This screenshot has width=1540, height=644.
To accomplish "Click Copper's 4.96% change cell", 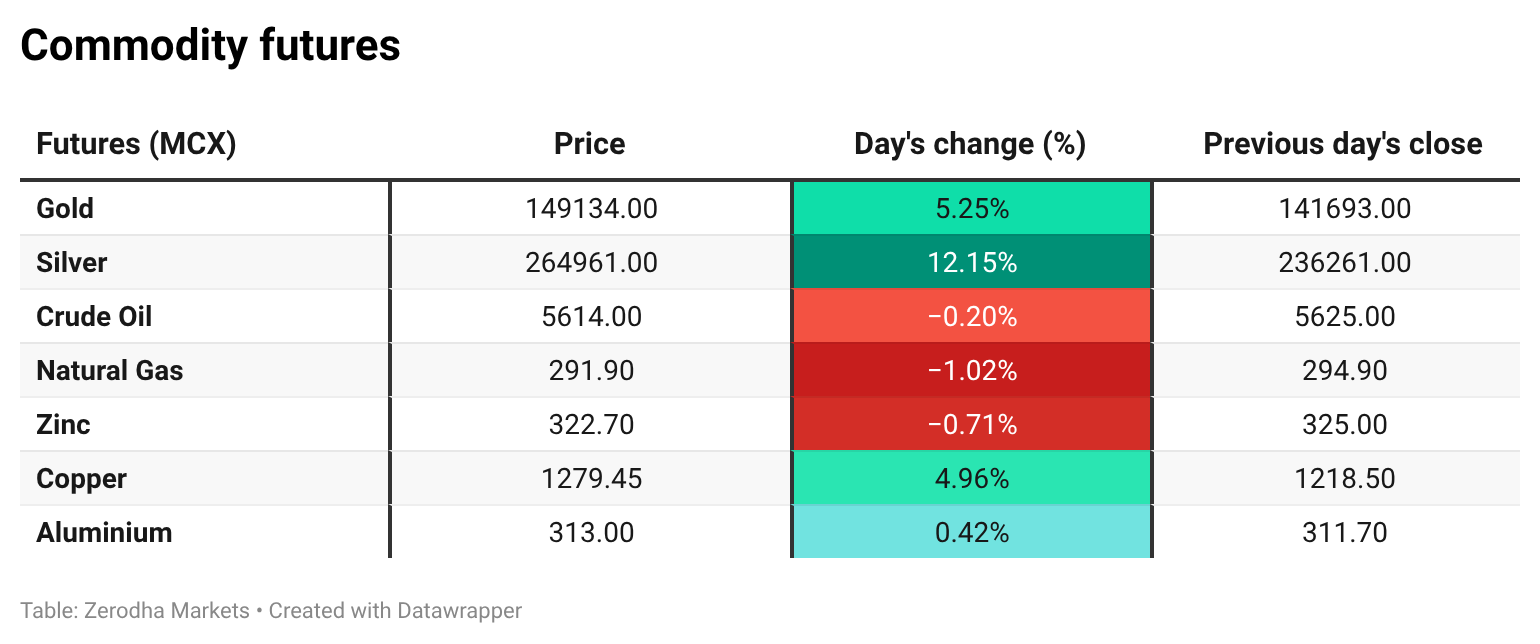I will click(971, 479).
